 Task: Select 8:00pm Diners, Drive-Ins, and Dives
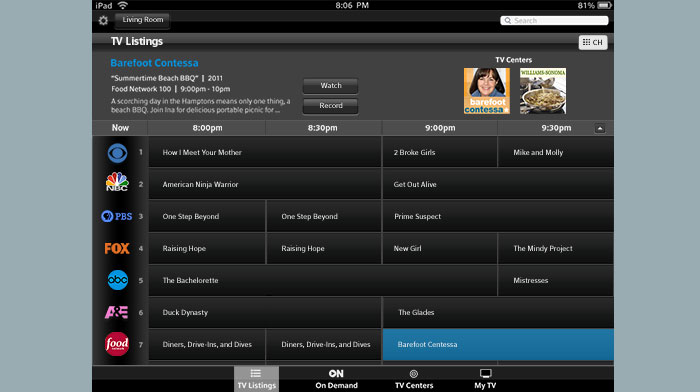tap(207, 345)
